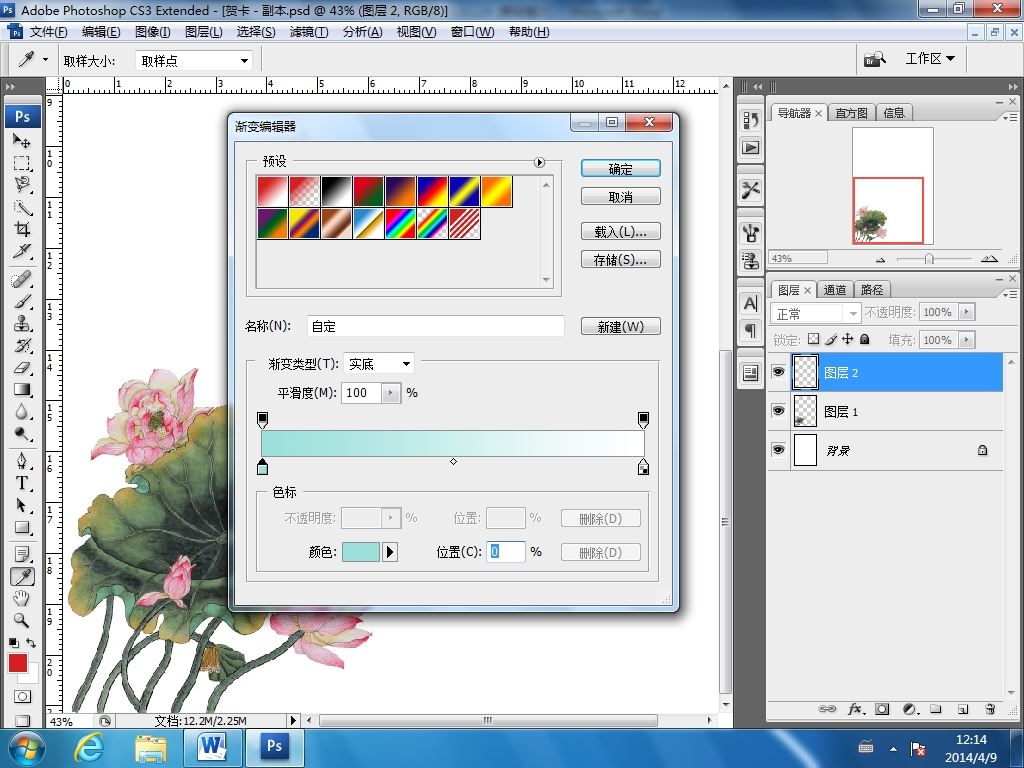Toggle lock transparent pixels
Viewport: 1024px width, 768px height.
point(813,339)
